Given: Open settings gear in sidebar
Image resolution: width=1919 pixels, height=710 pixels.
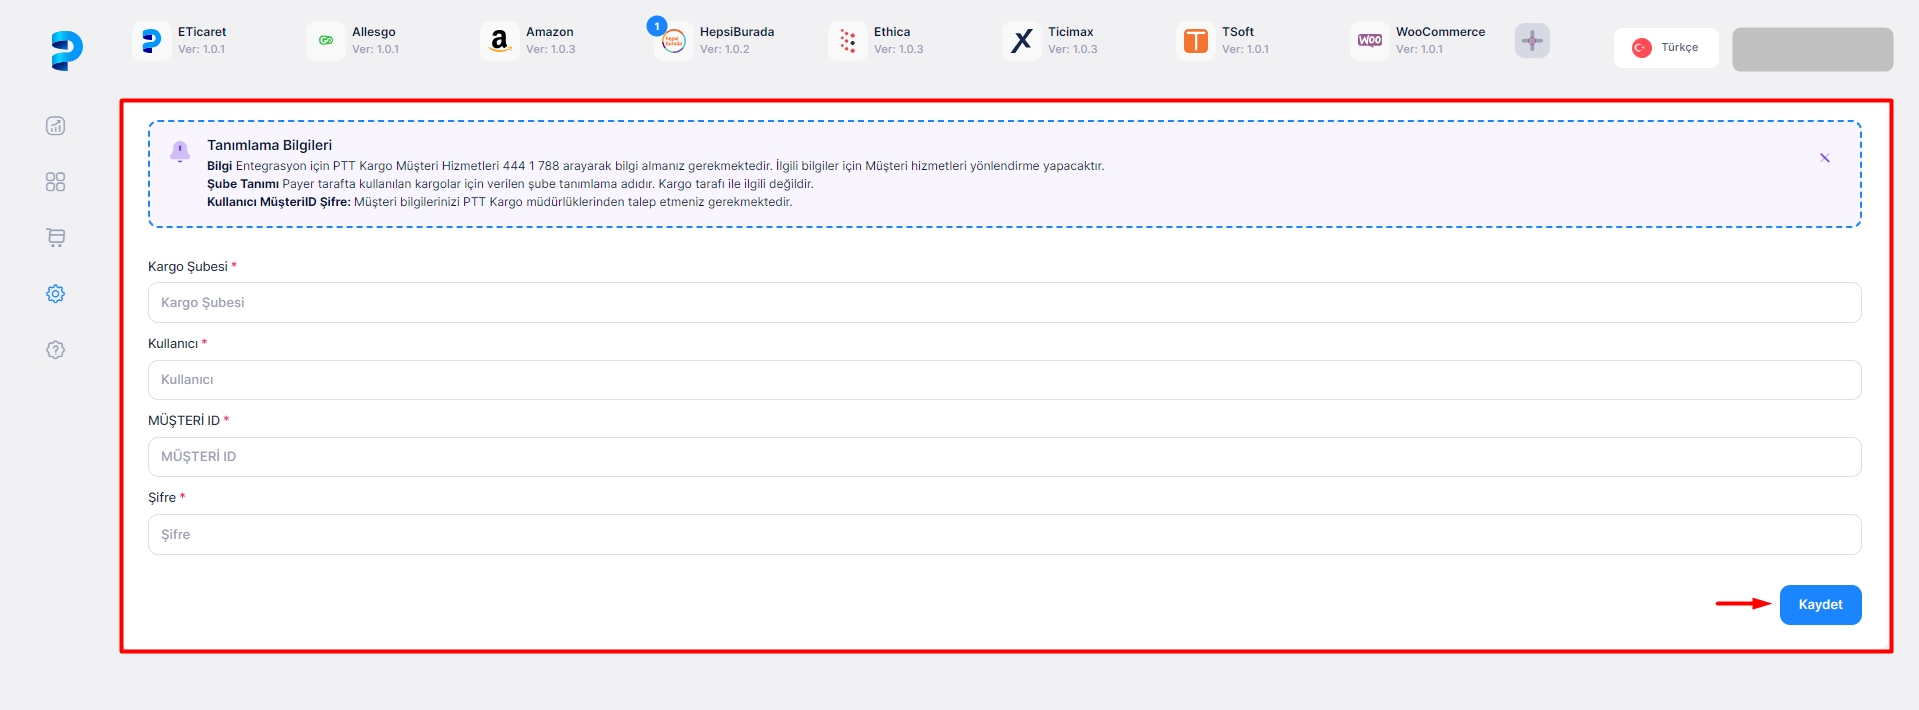Looking at the screenshot, I should point(56,294).
